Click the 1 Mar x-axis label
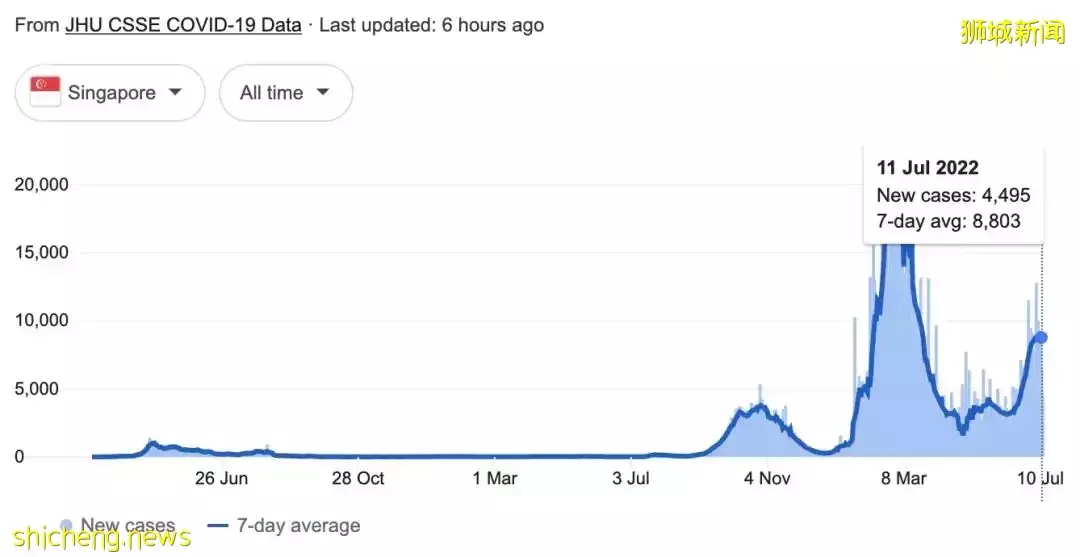The image size is (1080, 557). 495,478
